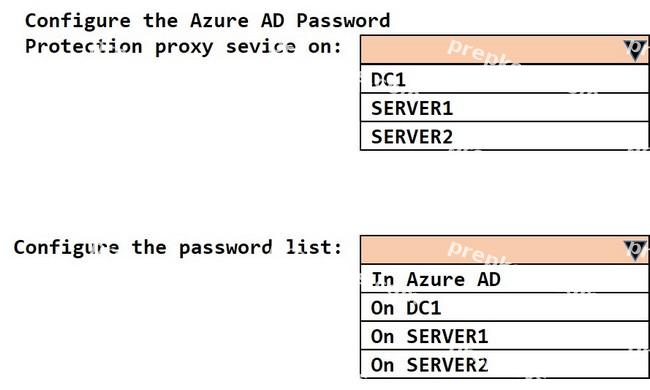Select DC1 for the proxy service
This screenshot has width=650, height=390.
coord(504,79)
